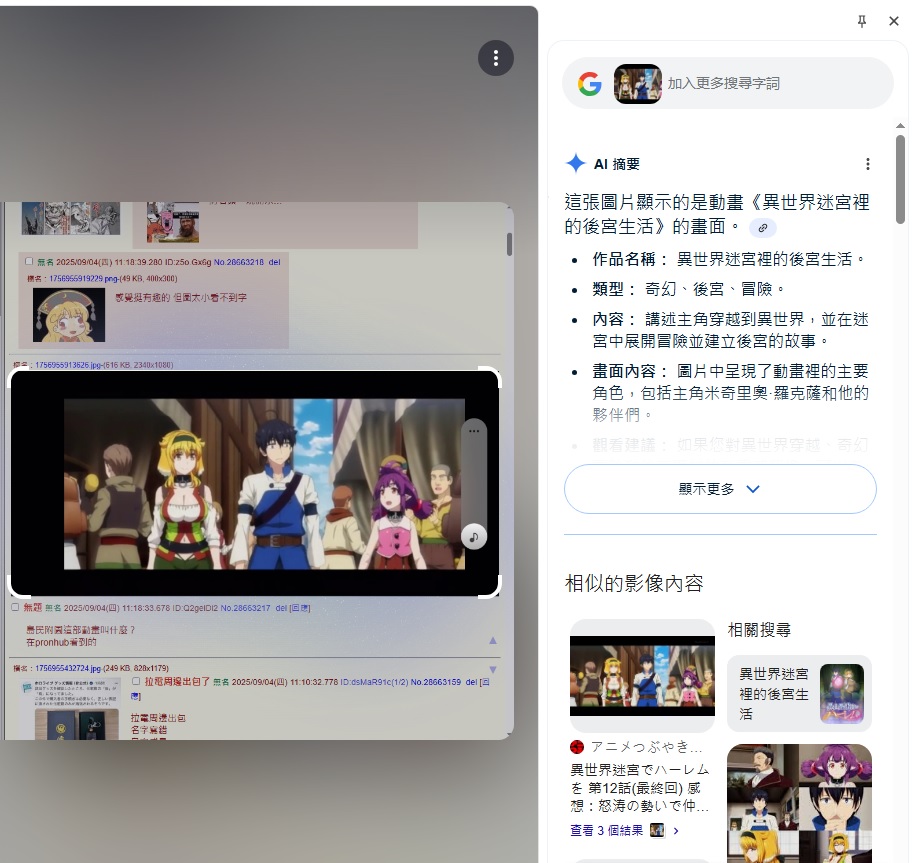Open post number No.28663217 link
The height and width of the screenshot is (863, 913).
[245, 608]
